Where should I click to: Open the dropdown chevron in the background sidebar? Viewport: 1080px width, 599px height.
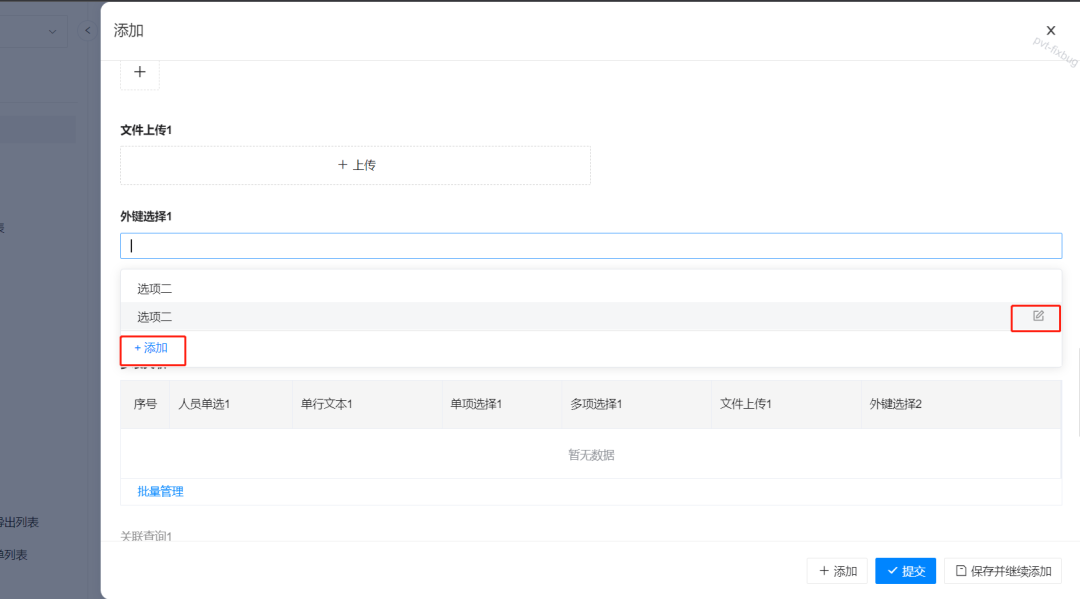[x=52, y=32]
